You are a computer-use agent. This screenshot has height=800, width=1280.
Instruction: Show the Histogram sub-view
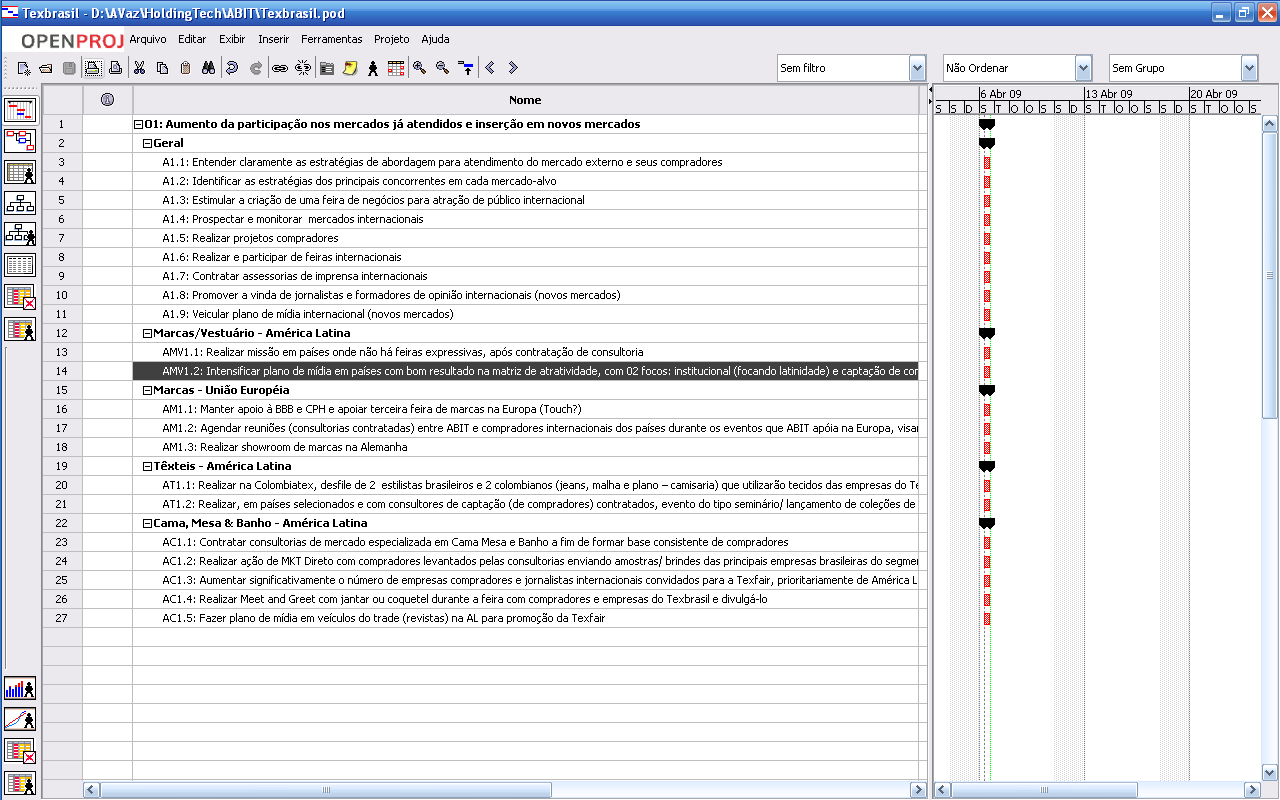20,688
